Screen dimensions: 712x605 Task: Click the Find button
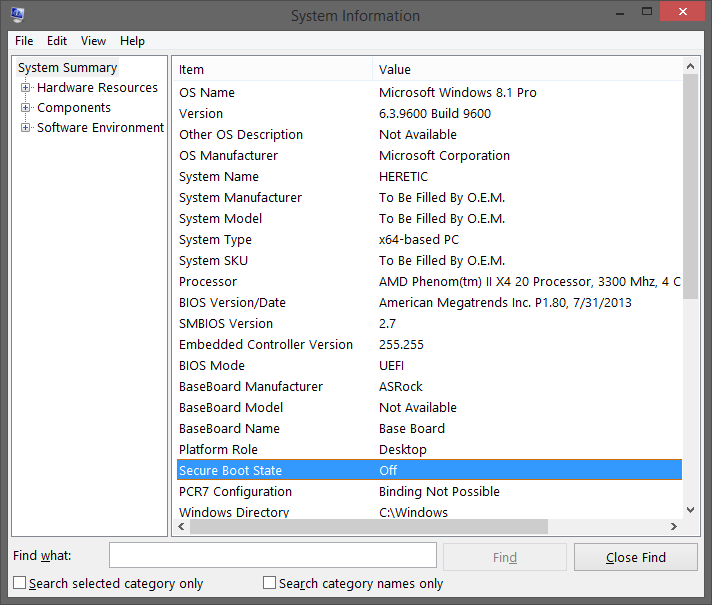click(505, 557)
